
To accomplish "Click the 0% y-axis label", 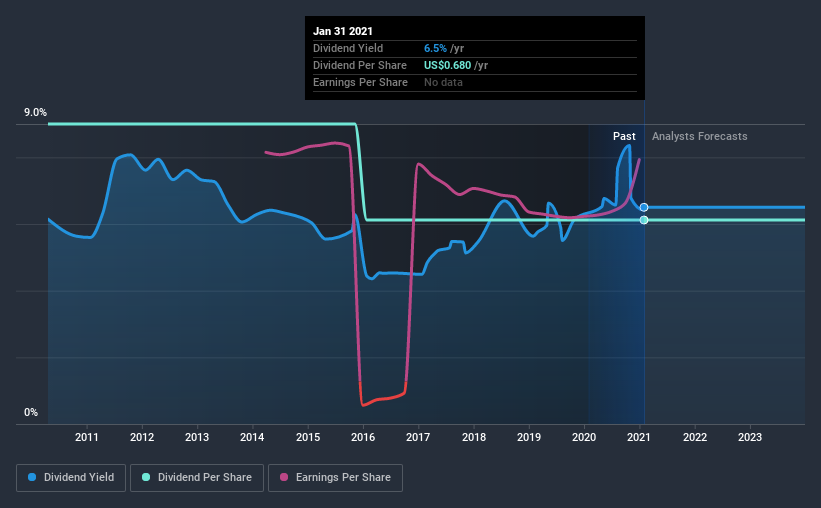I will 31,413.
